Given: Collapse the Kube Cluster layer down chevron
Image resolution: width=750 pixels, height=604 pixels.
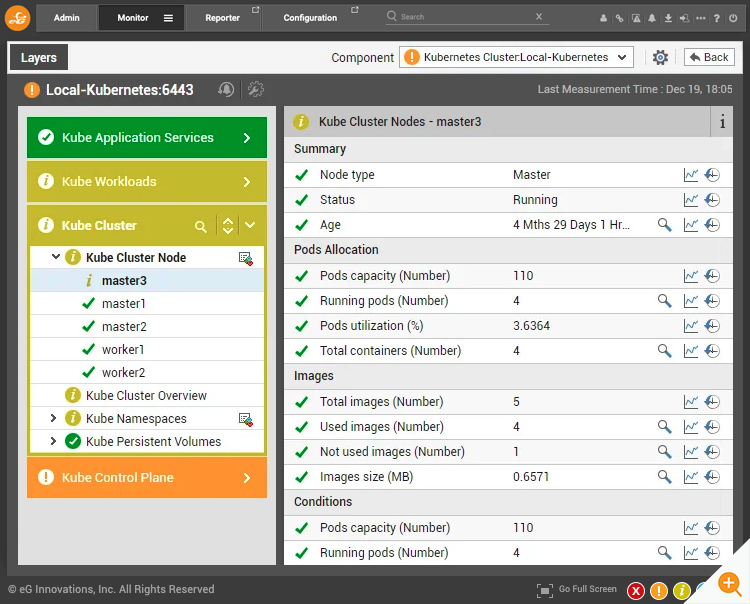Looking at the screenshot, I should pos(250,225).
